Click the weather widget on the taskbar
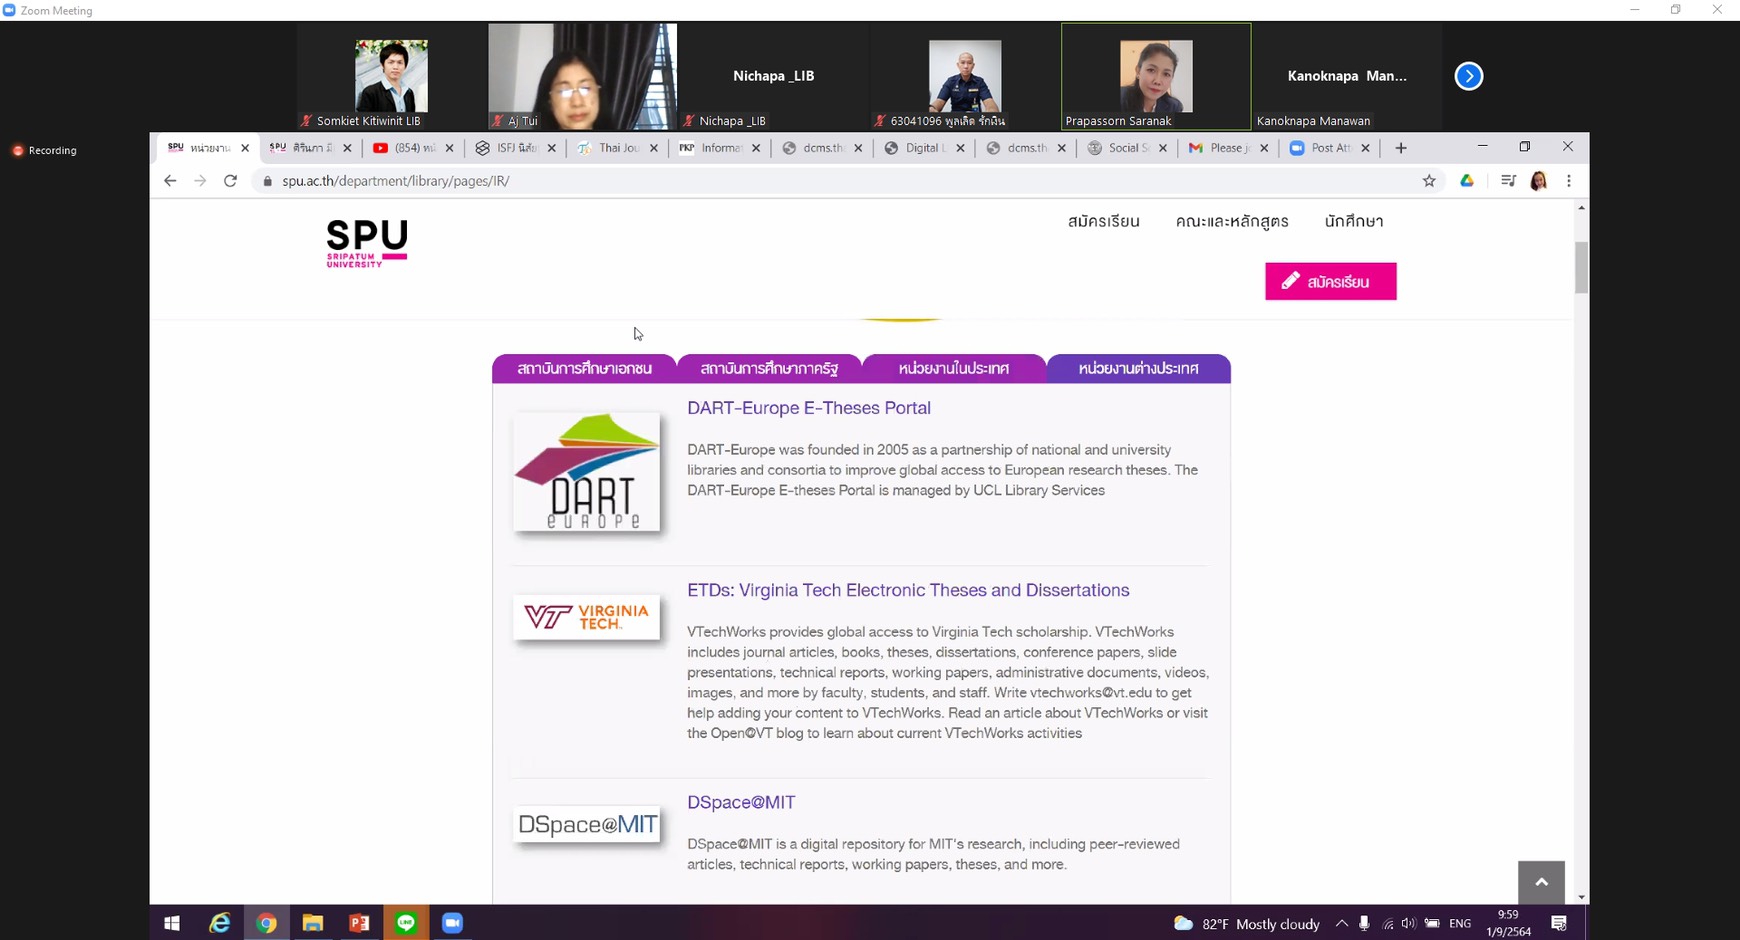1740x940 pixels. (x=1246, y=924)
